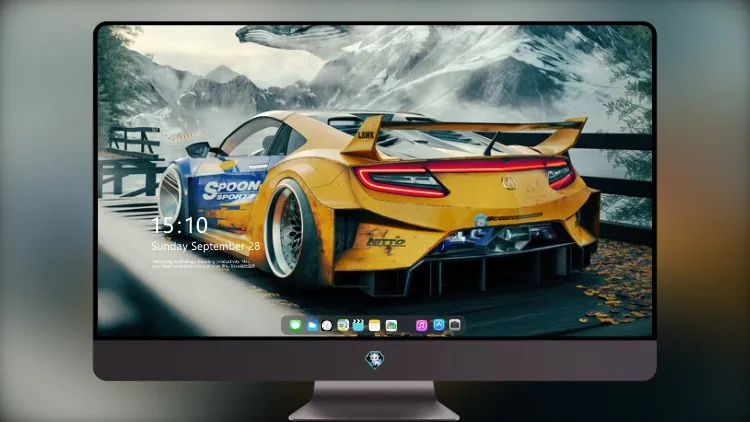Open the Photos gallery app in dock
The image size is (750, 422).
coord(391,326)
